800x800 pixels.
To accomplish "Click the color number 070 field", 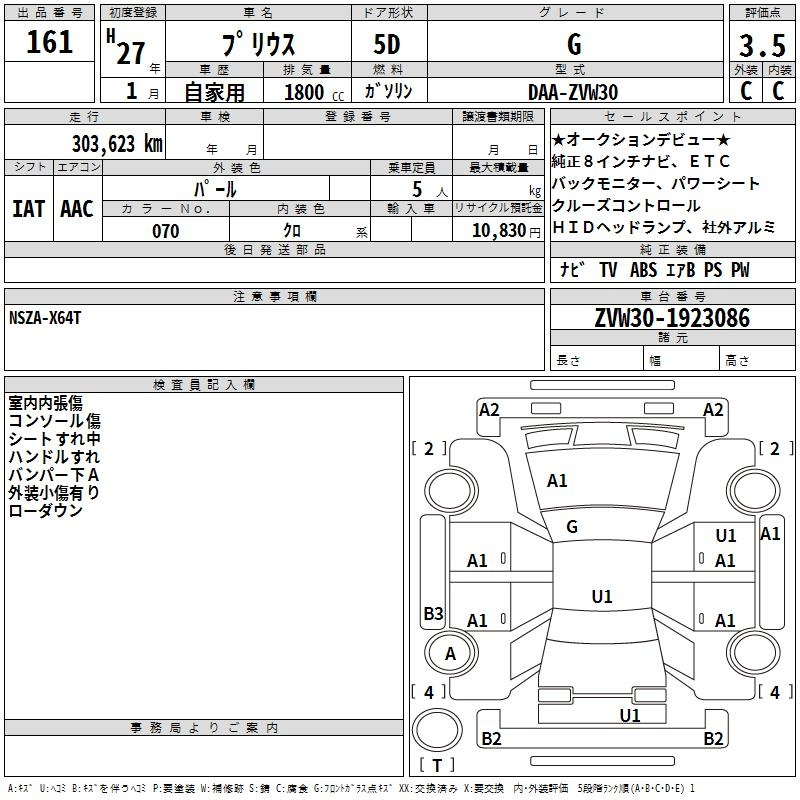I will (165, 231).
